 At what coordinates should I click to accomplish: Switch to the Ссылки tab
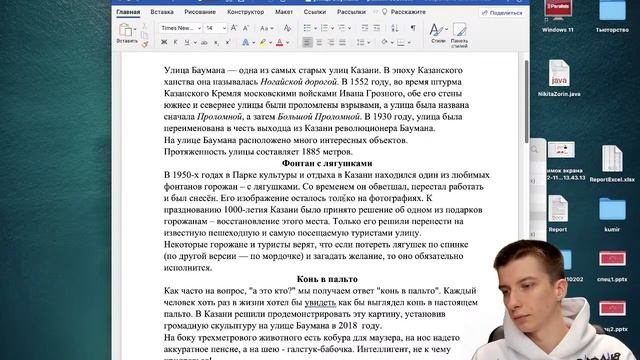click(315, 12)
